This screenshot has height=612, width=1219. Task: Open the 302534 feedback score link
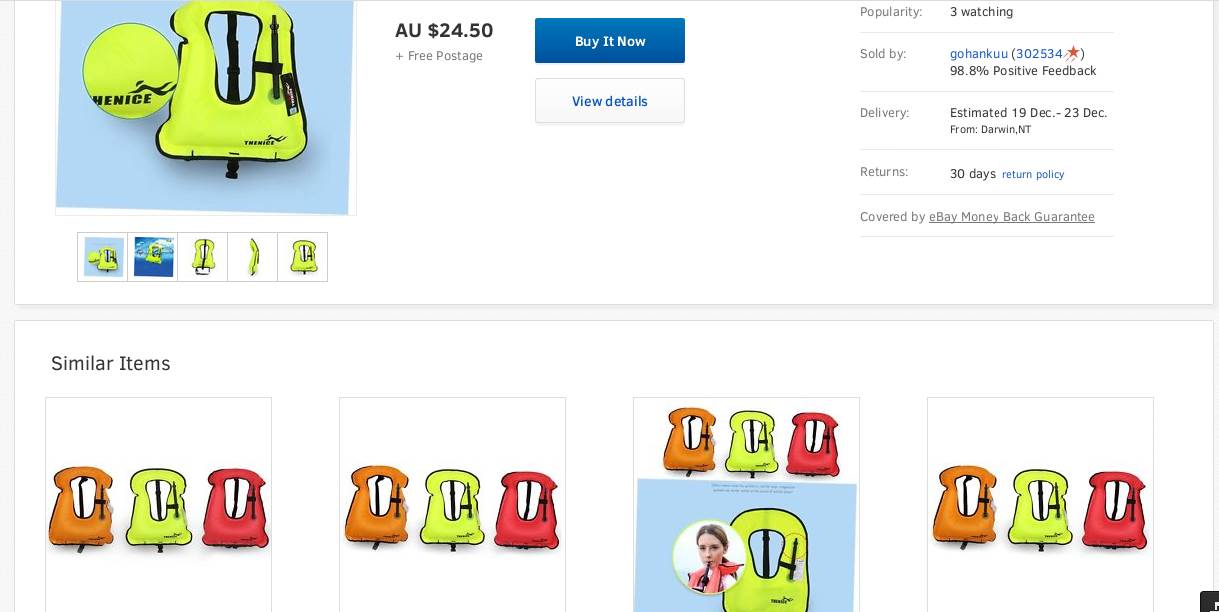coord(1039,53)
